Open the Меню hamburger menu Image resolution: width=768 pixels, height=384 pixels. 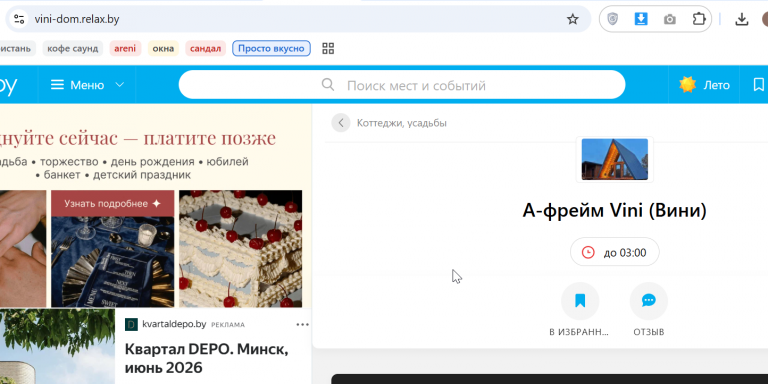pyautogui.click(x=78, y=85)
